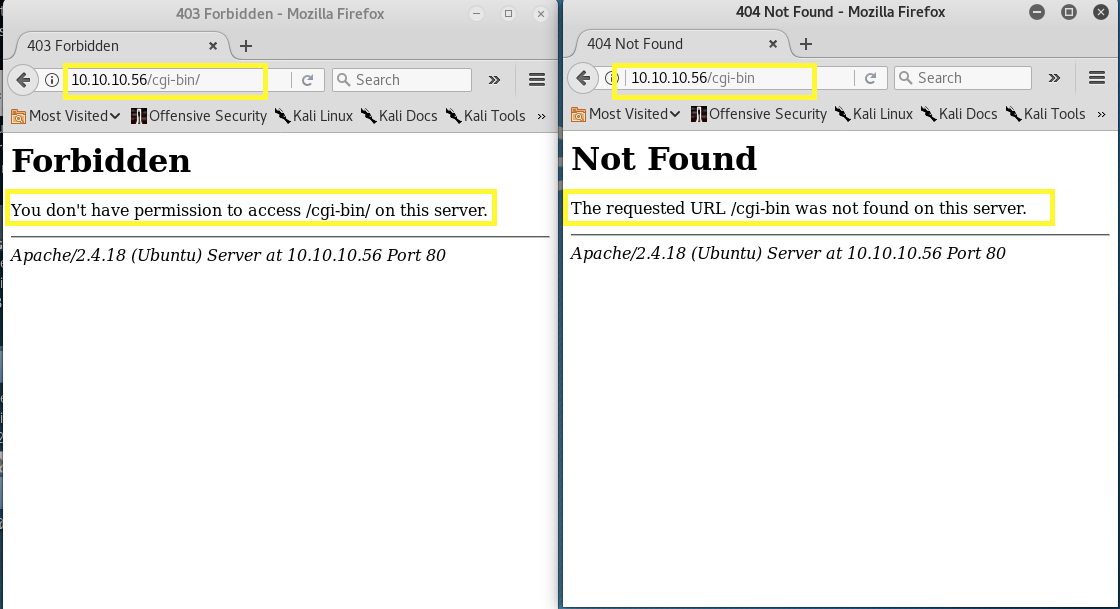Open hamburger menu in the 403 Forbidden window

coord(536,80)
